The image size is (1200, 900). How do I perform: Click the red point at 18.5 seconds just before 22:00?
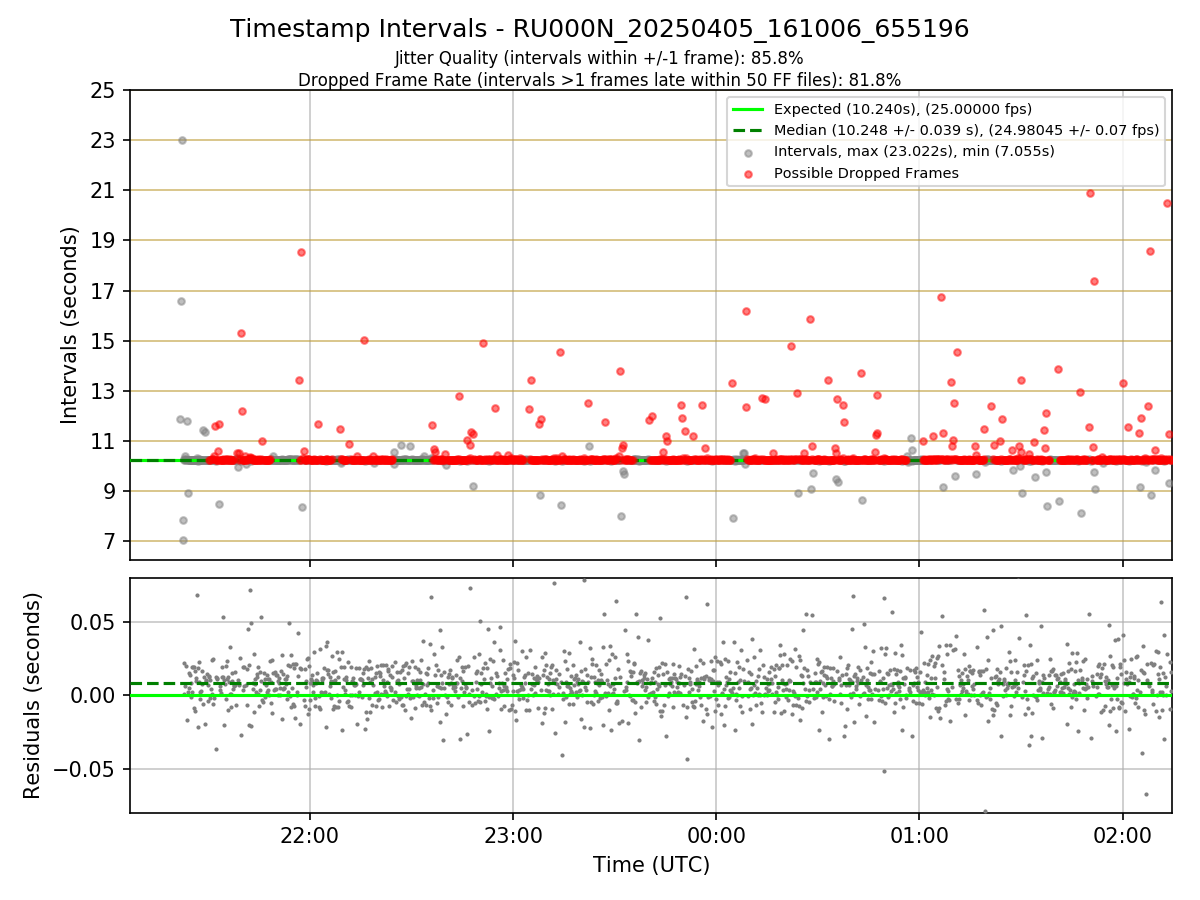point(301,252)
